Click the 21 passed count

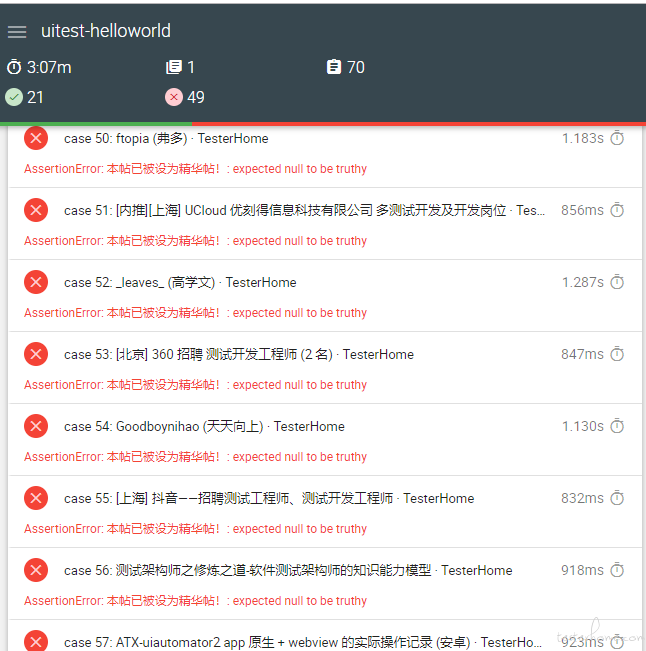click(35, 98)
